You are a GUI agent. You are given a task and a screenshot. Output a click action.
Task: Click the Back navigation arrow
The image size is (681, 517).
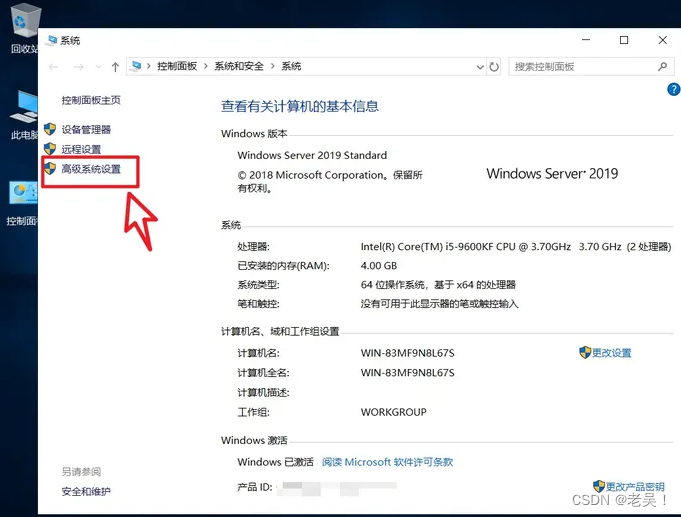(x=53, y=67)
